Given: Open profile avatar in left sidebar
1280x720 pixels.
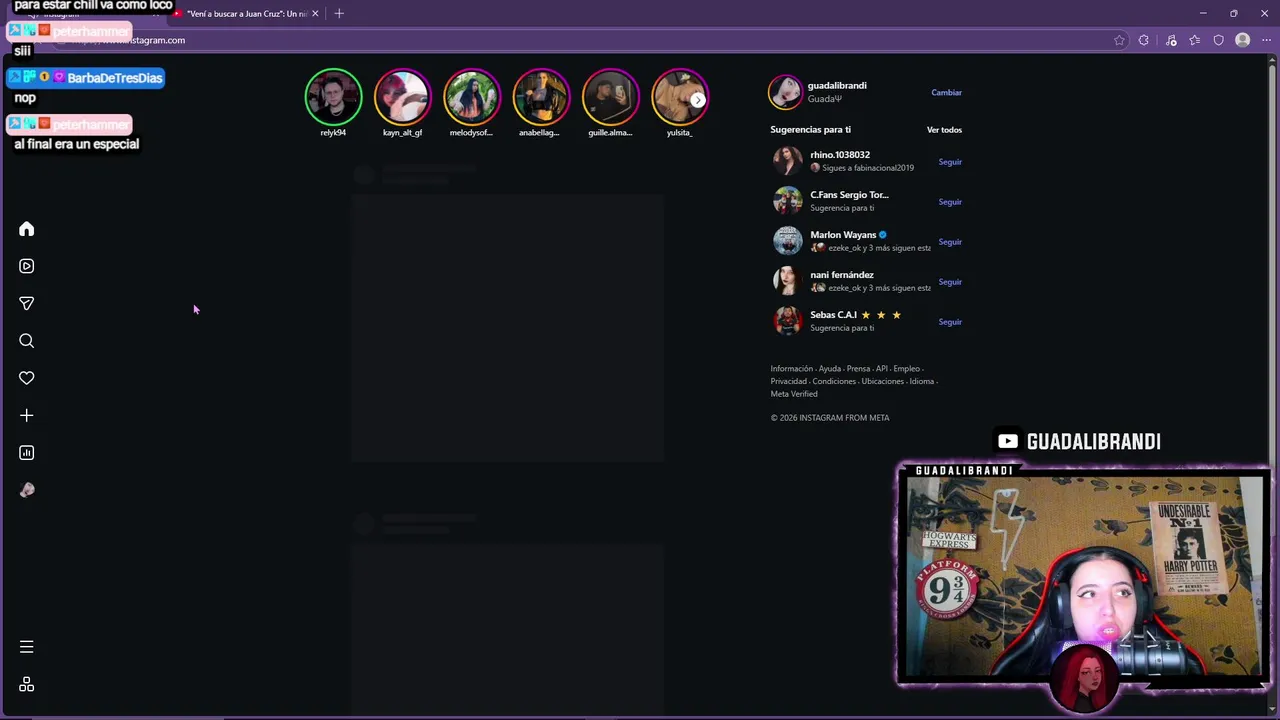Looking at the screenshot, I should [27, 490].
